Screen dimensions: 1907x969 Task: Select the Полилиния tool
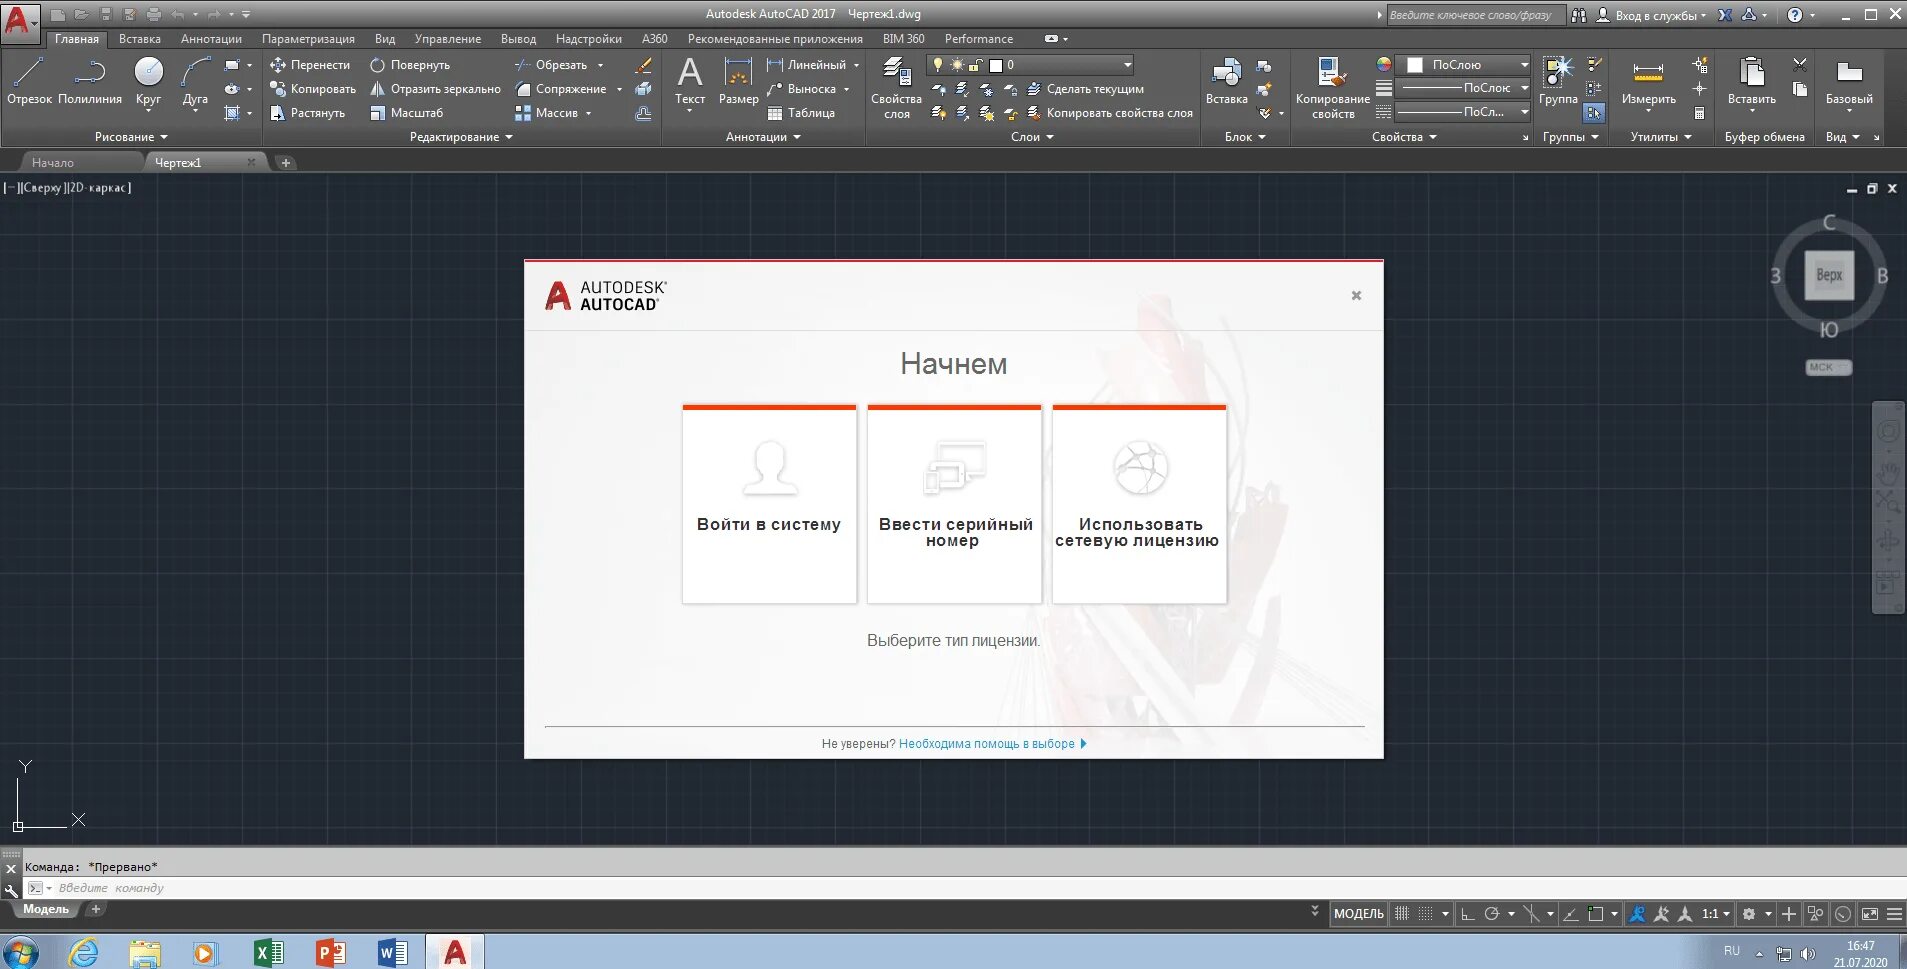90,81
